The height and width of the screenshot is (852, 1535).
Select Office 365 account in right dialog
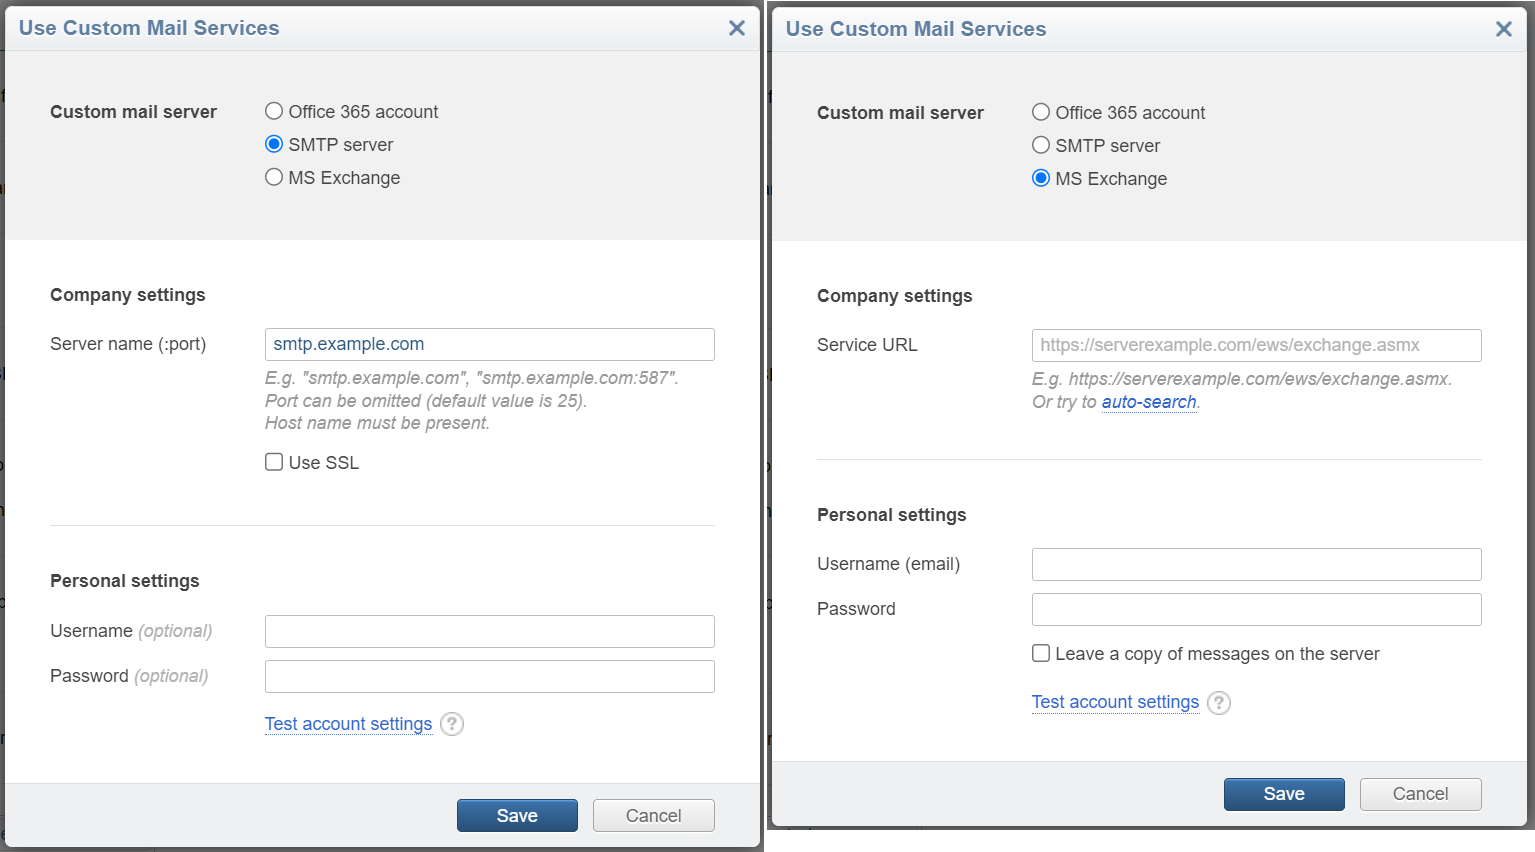coord(1041,112)
